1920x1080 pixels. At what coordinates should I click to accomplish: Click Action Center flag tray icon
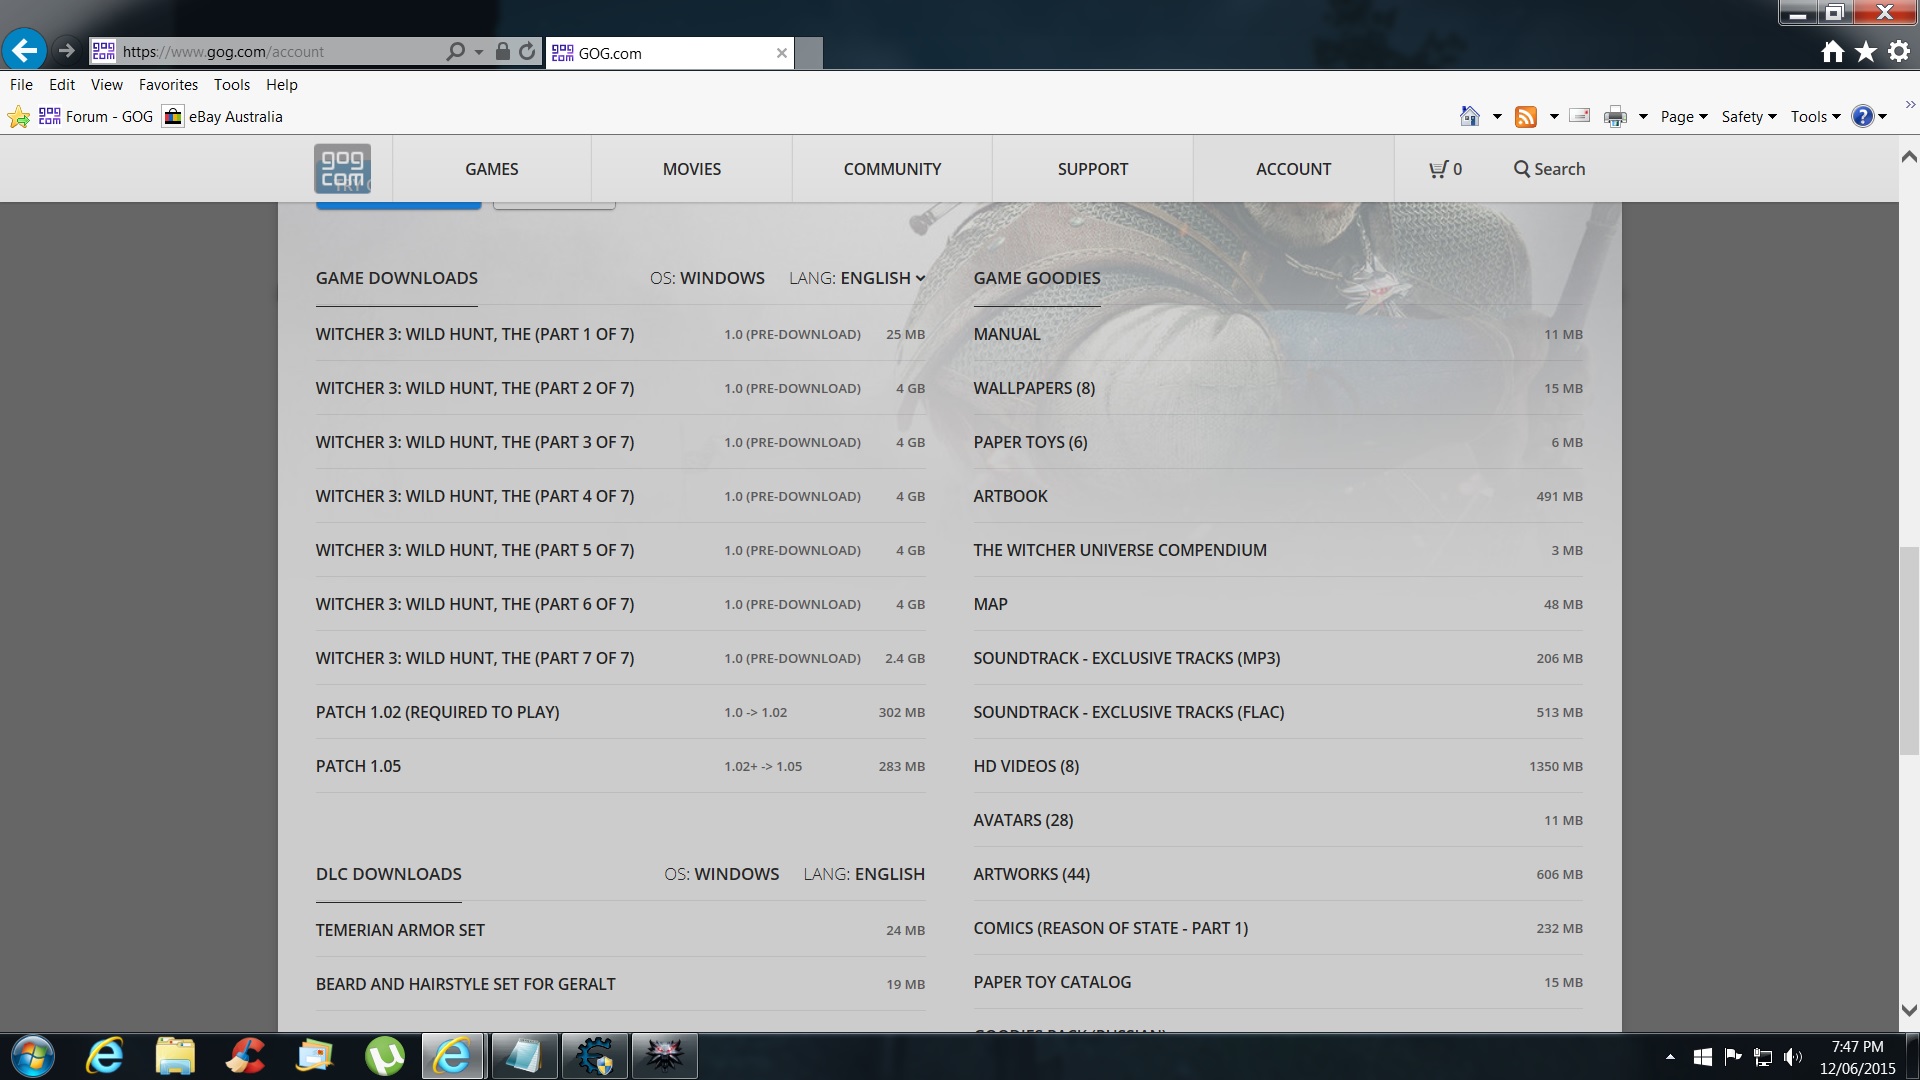[x=1733, y=1057]
